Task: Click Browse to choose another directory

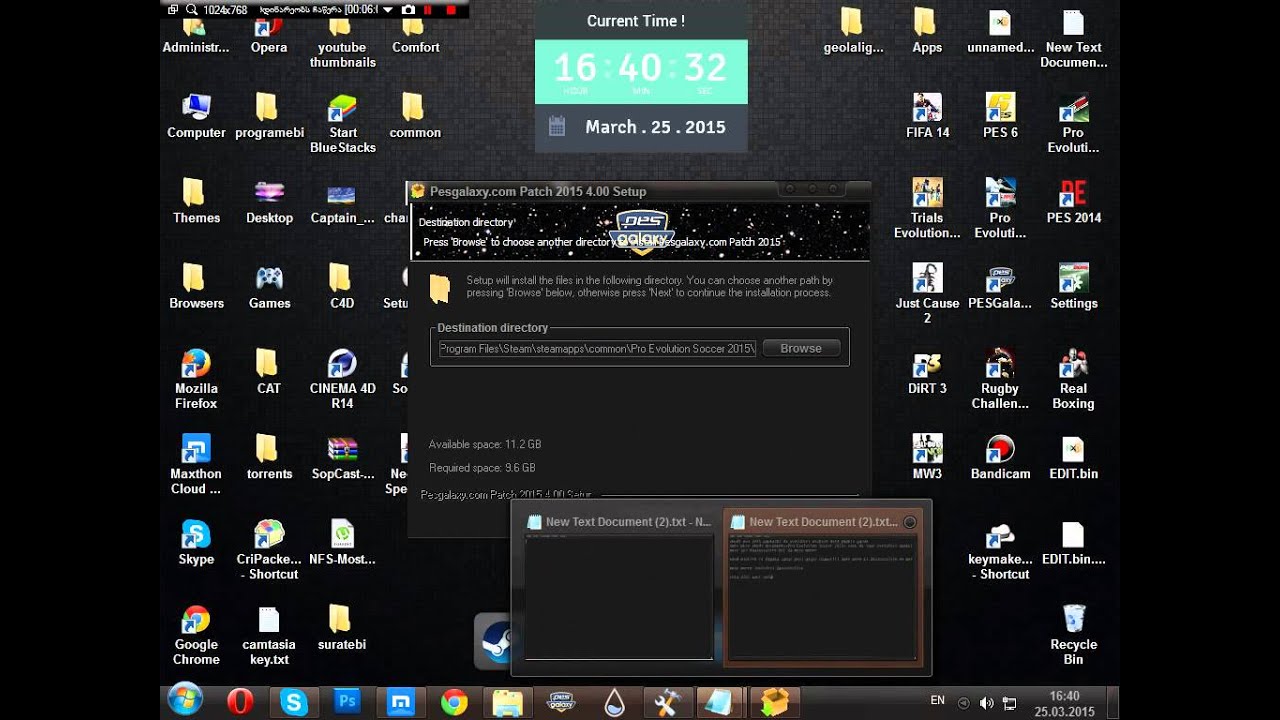Action: click(x=801, y=348)
